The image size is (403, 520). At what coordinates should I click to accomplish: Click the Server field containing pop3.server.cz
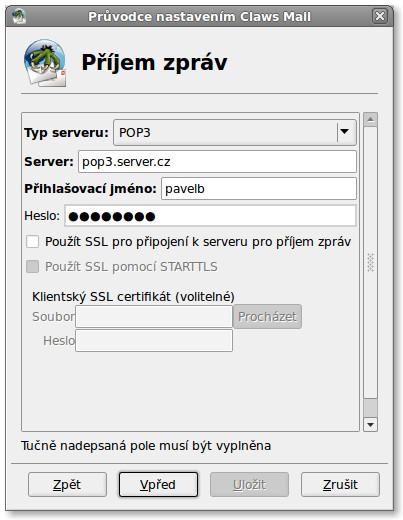click(217, 162)
